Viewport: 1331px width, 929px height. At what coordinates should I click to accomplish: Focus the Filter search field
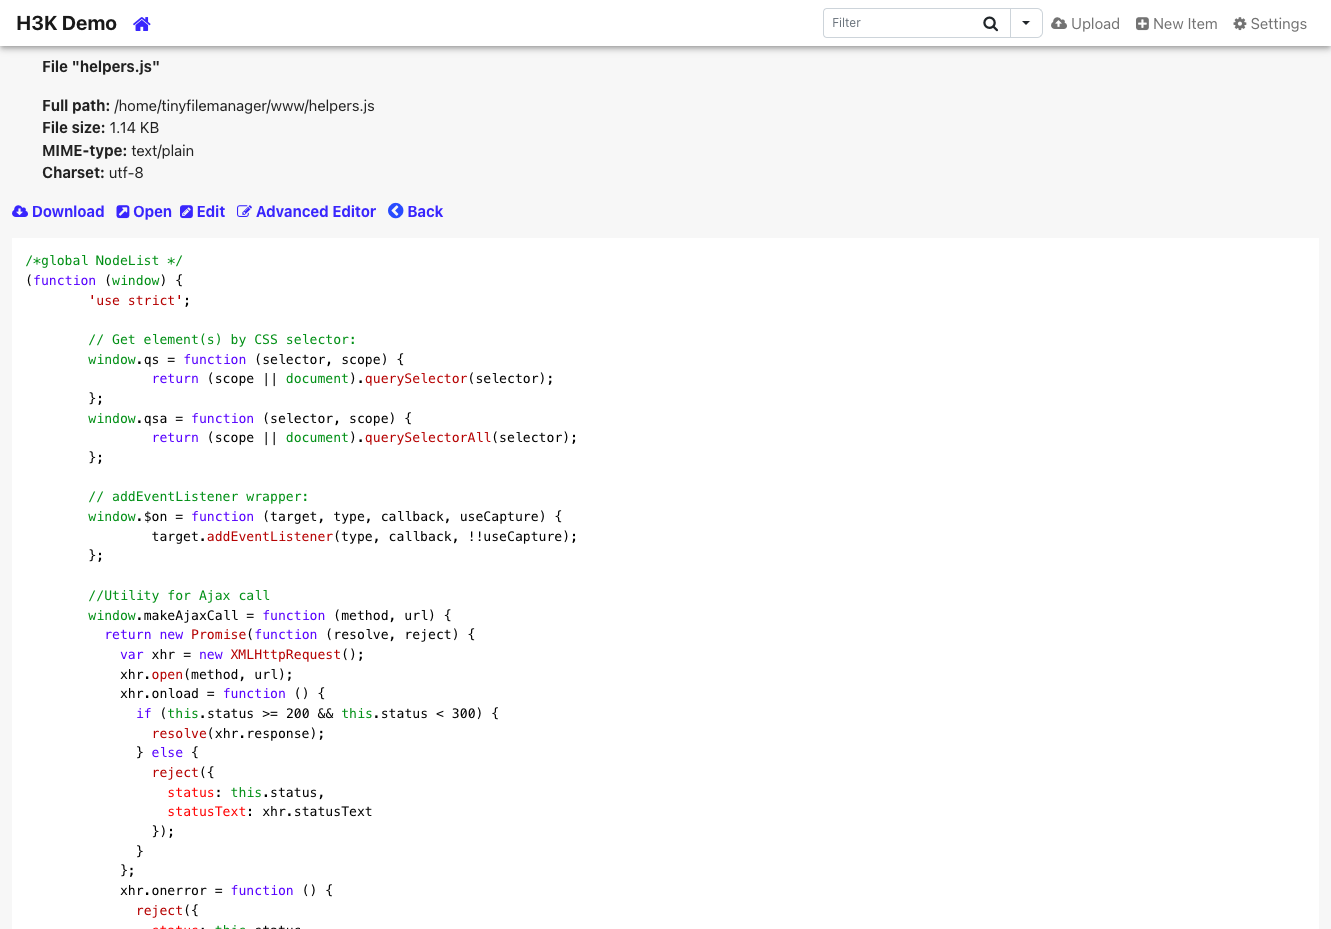click(899, 23)
